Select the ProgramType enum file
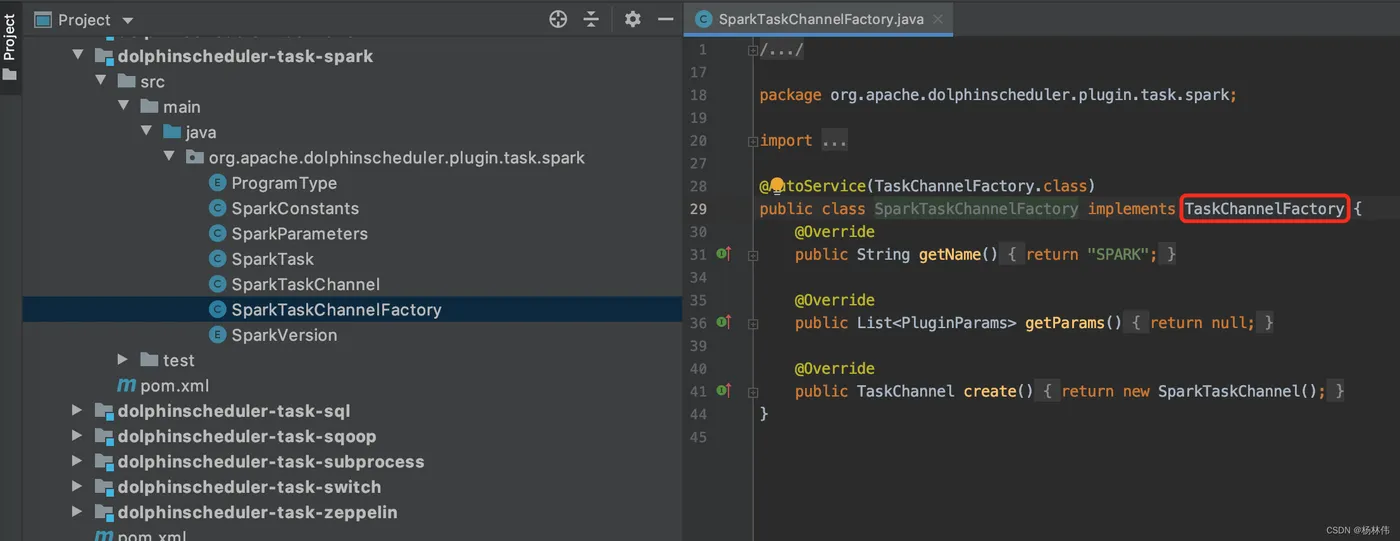The width and height of the screenshot is (1400, 541). (x=284, y=183)
